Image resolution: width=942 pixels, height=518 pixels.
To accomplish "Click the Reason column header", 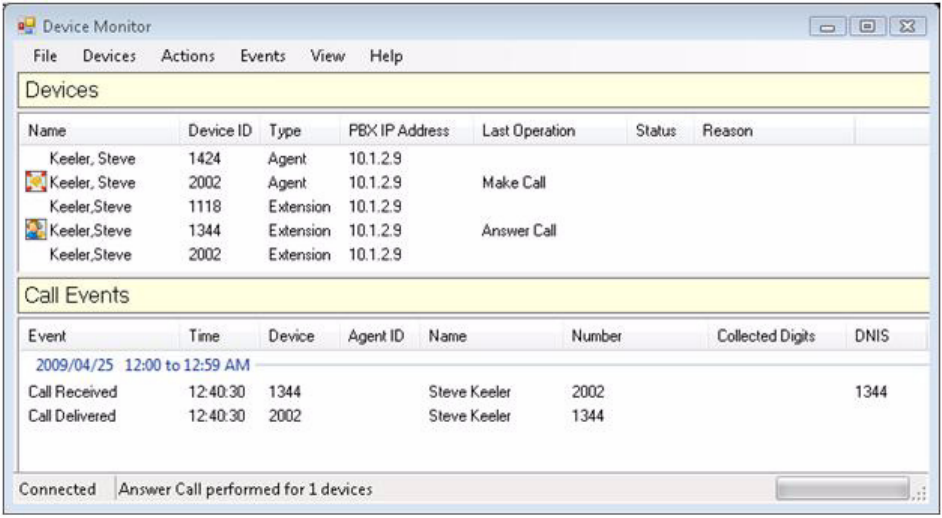I will click(x=774, y=131).
